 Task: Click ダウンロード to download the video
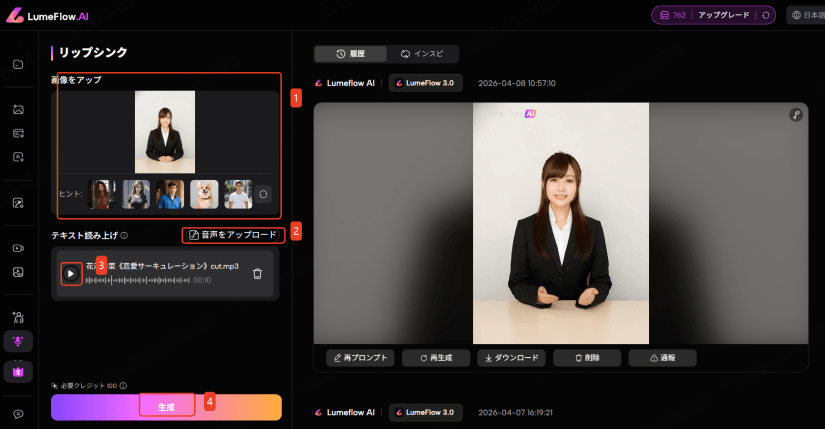(x=511, y=358)
